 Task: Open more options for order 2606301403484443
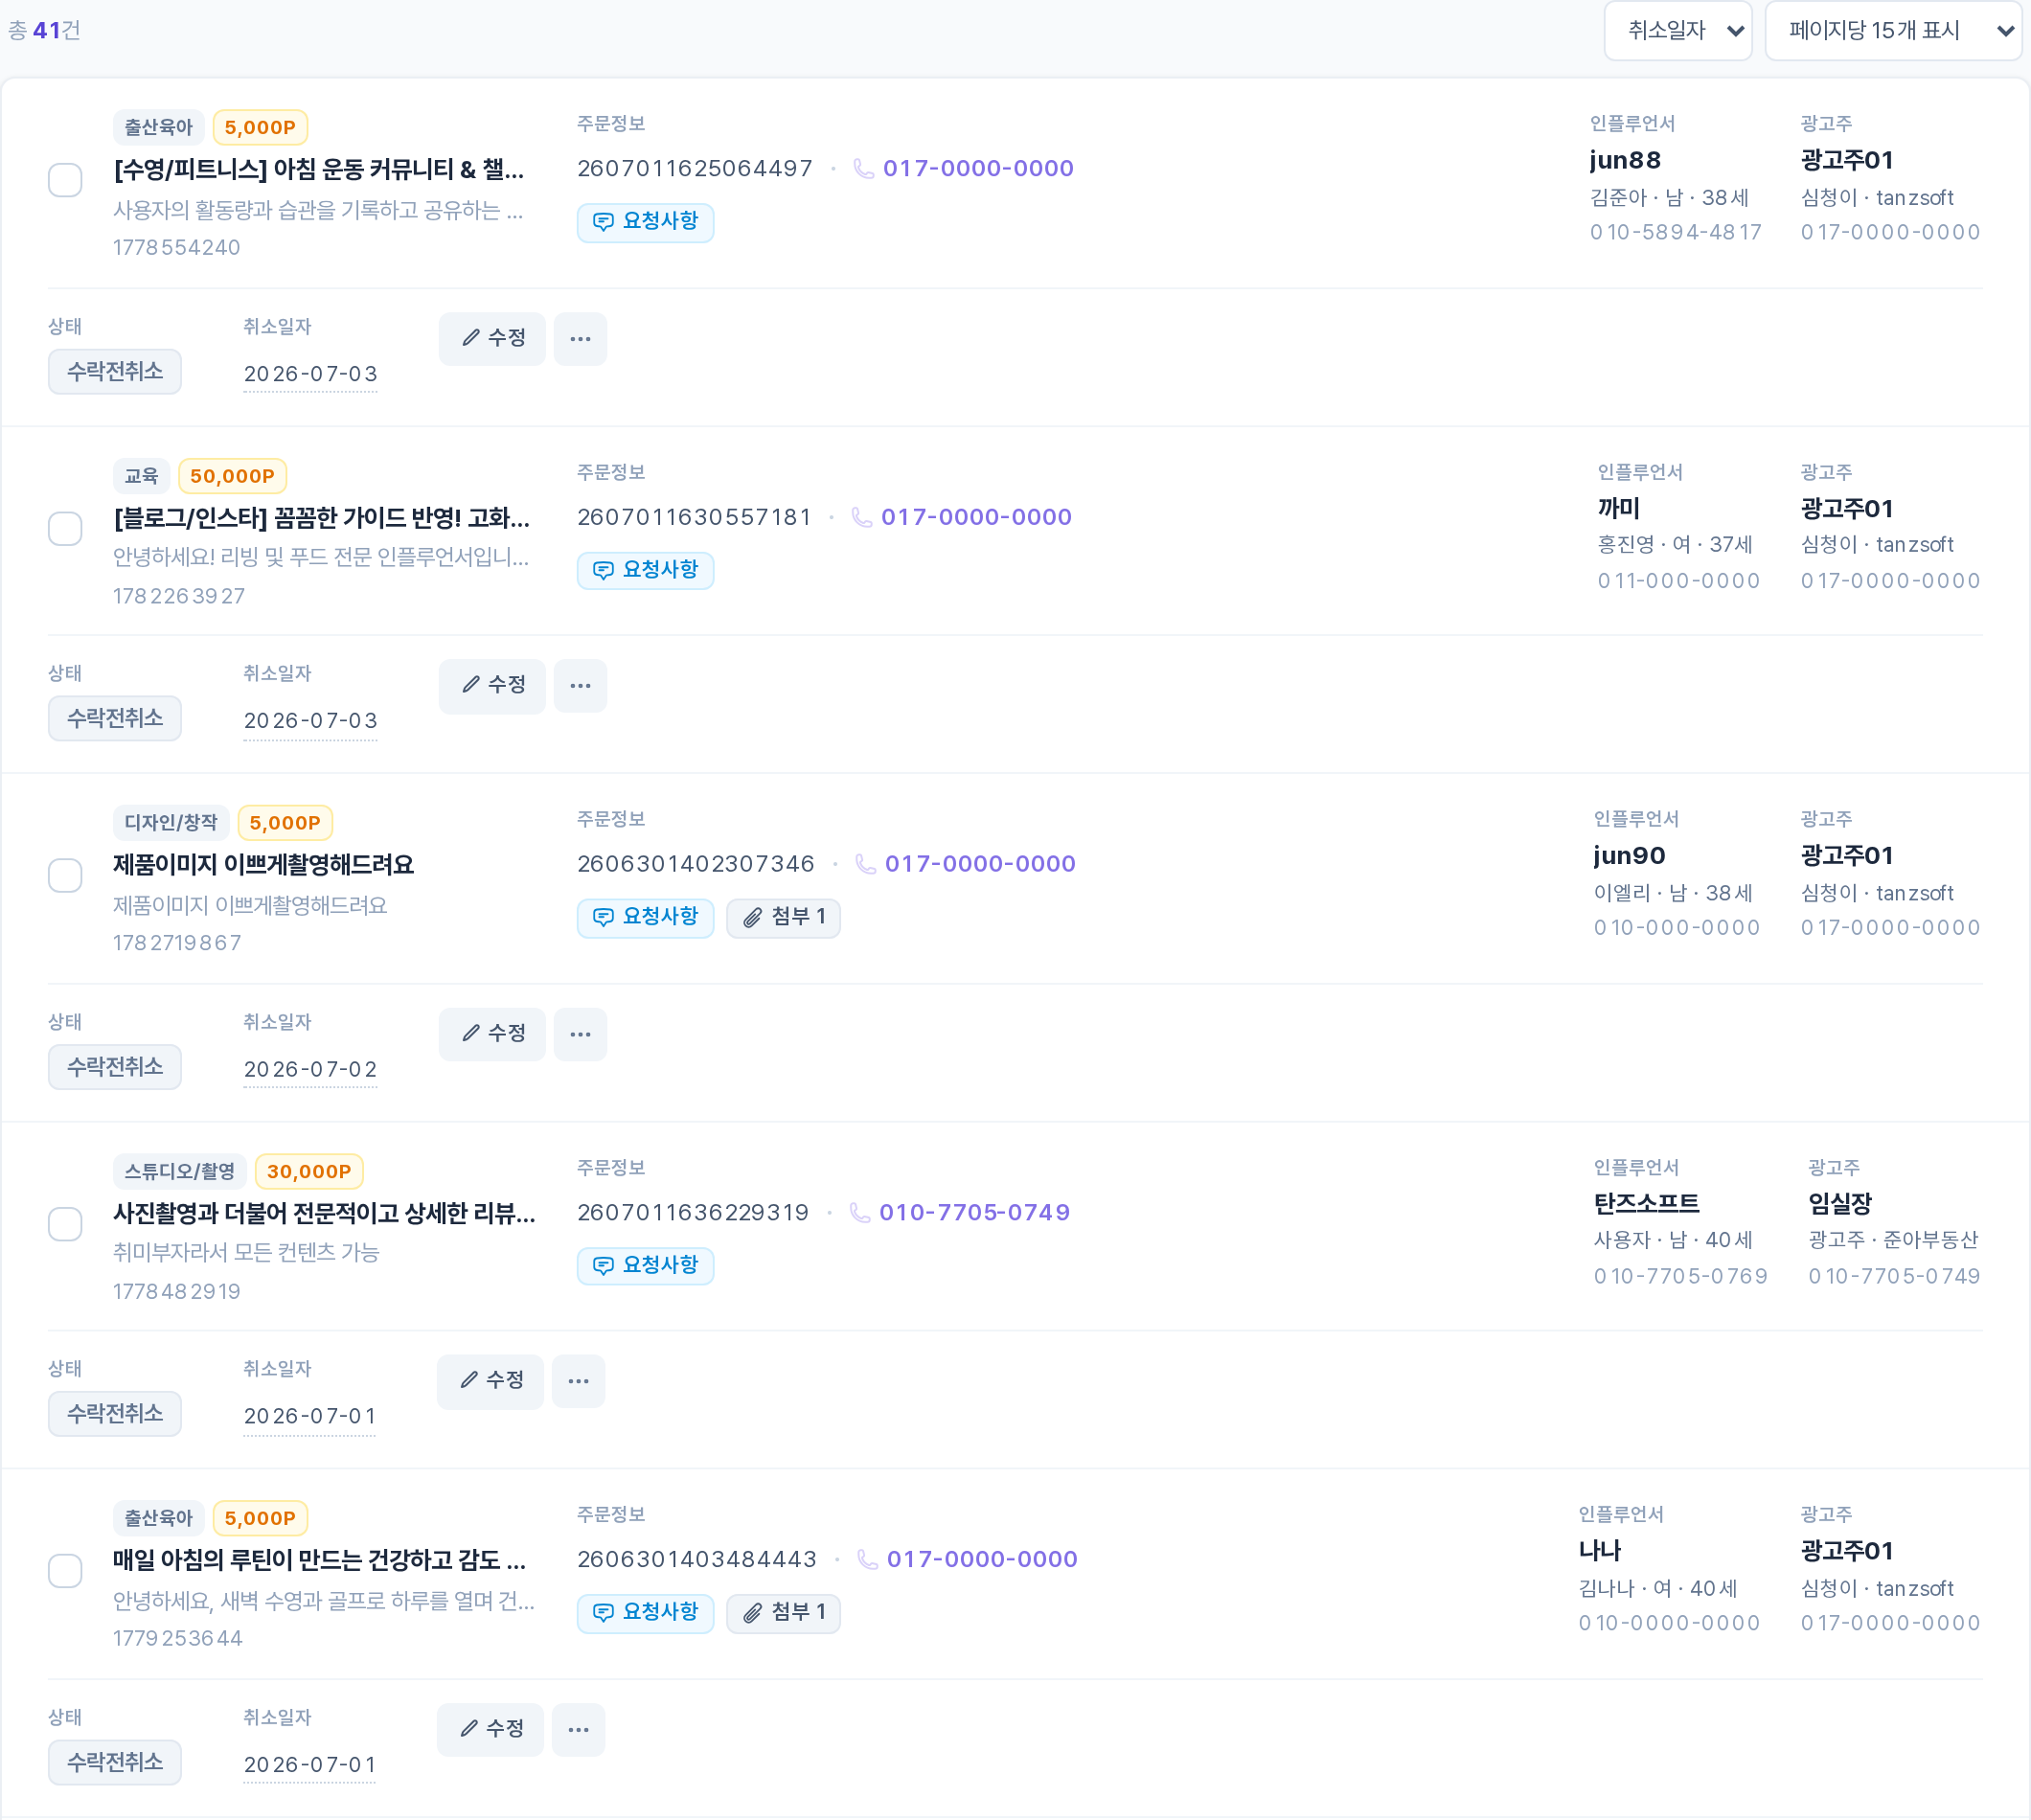[x=578, y=1729]
